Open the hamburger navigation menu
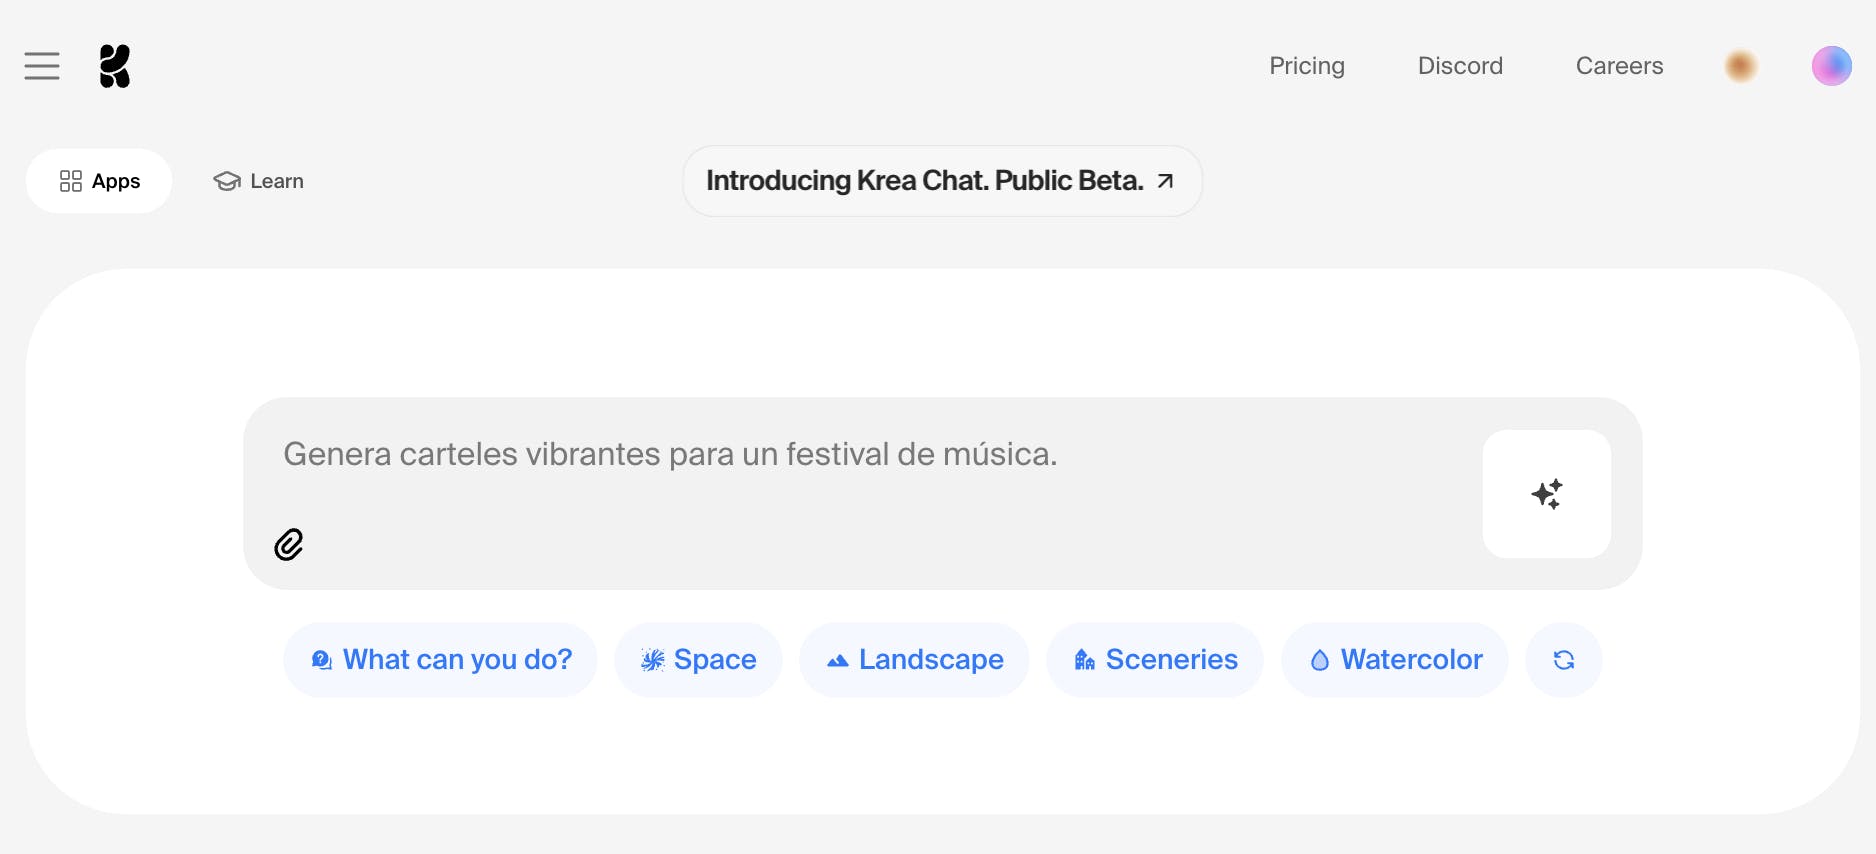Image resolution: width=1876 pixels, height=854 pixels. tap(42, 66)
